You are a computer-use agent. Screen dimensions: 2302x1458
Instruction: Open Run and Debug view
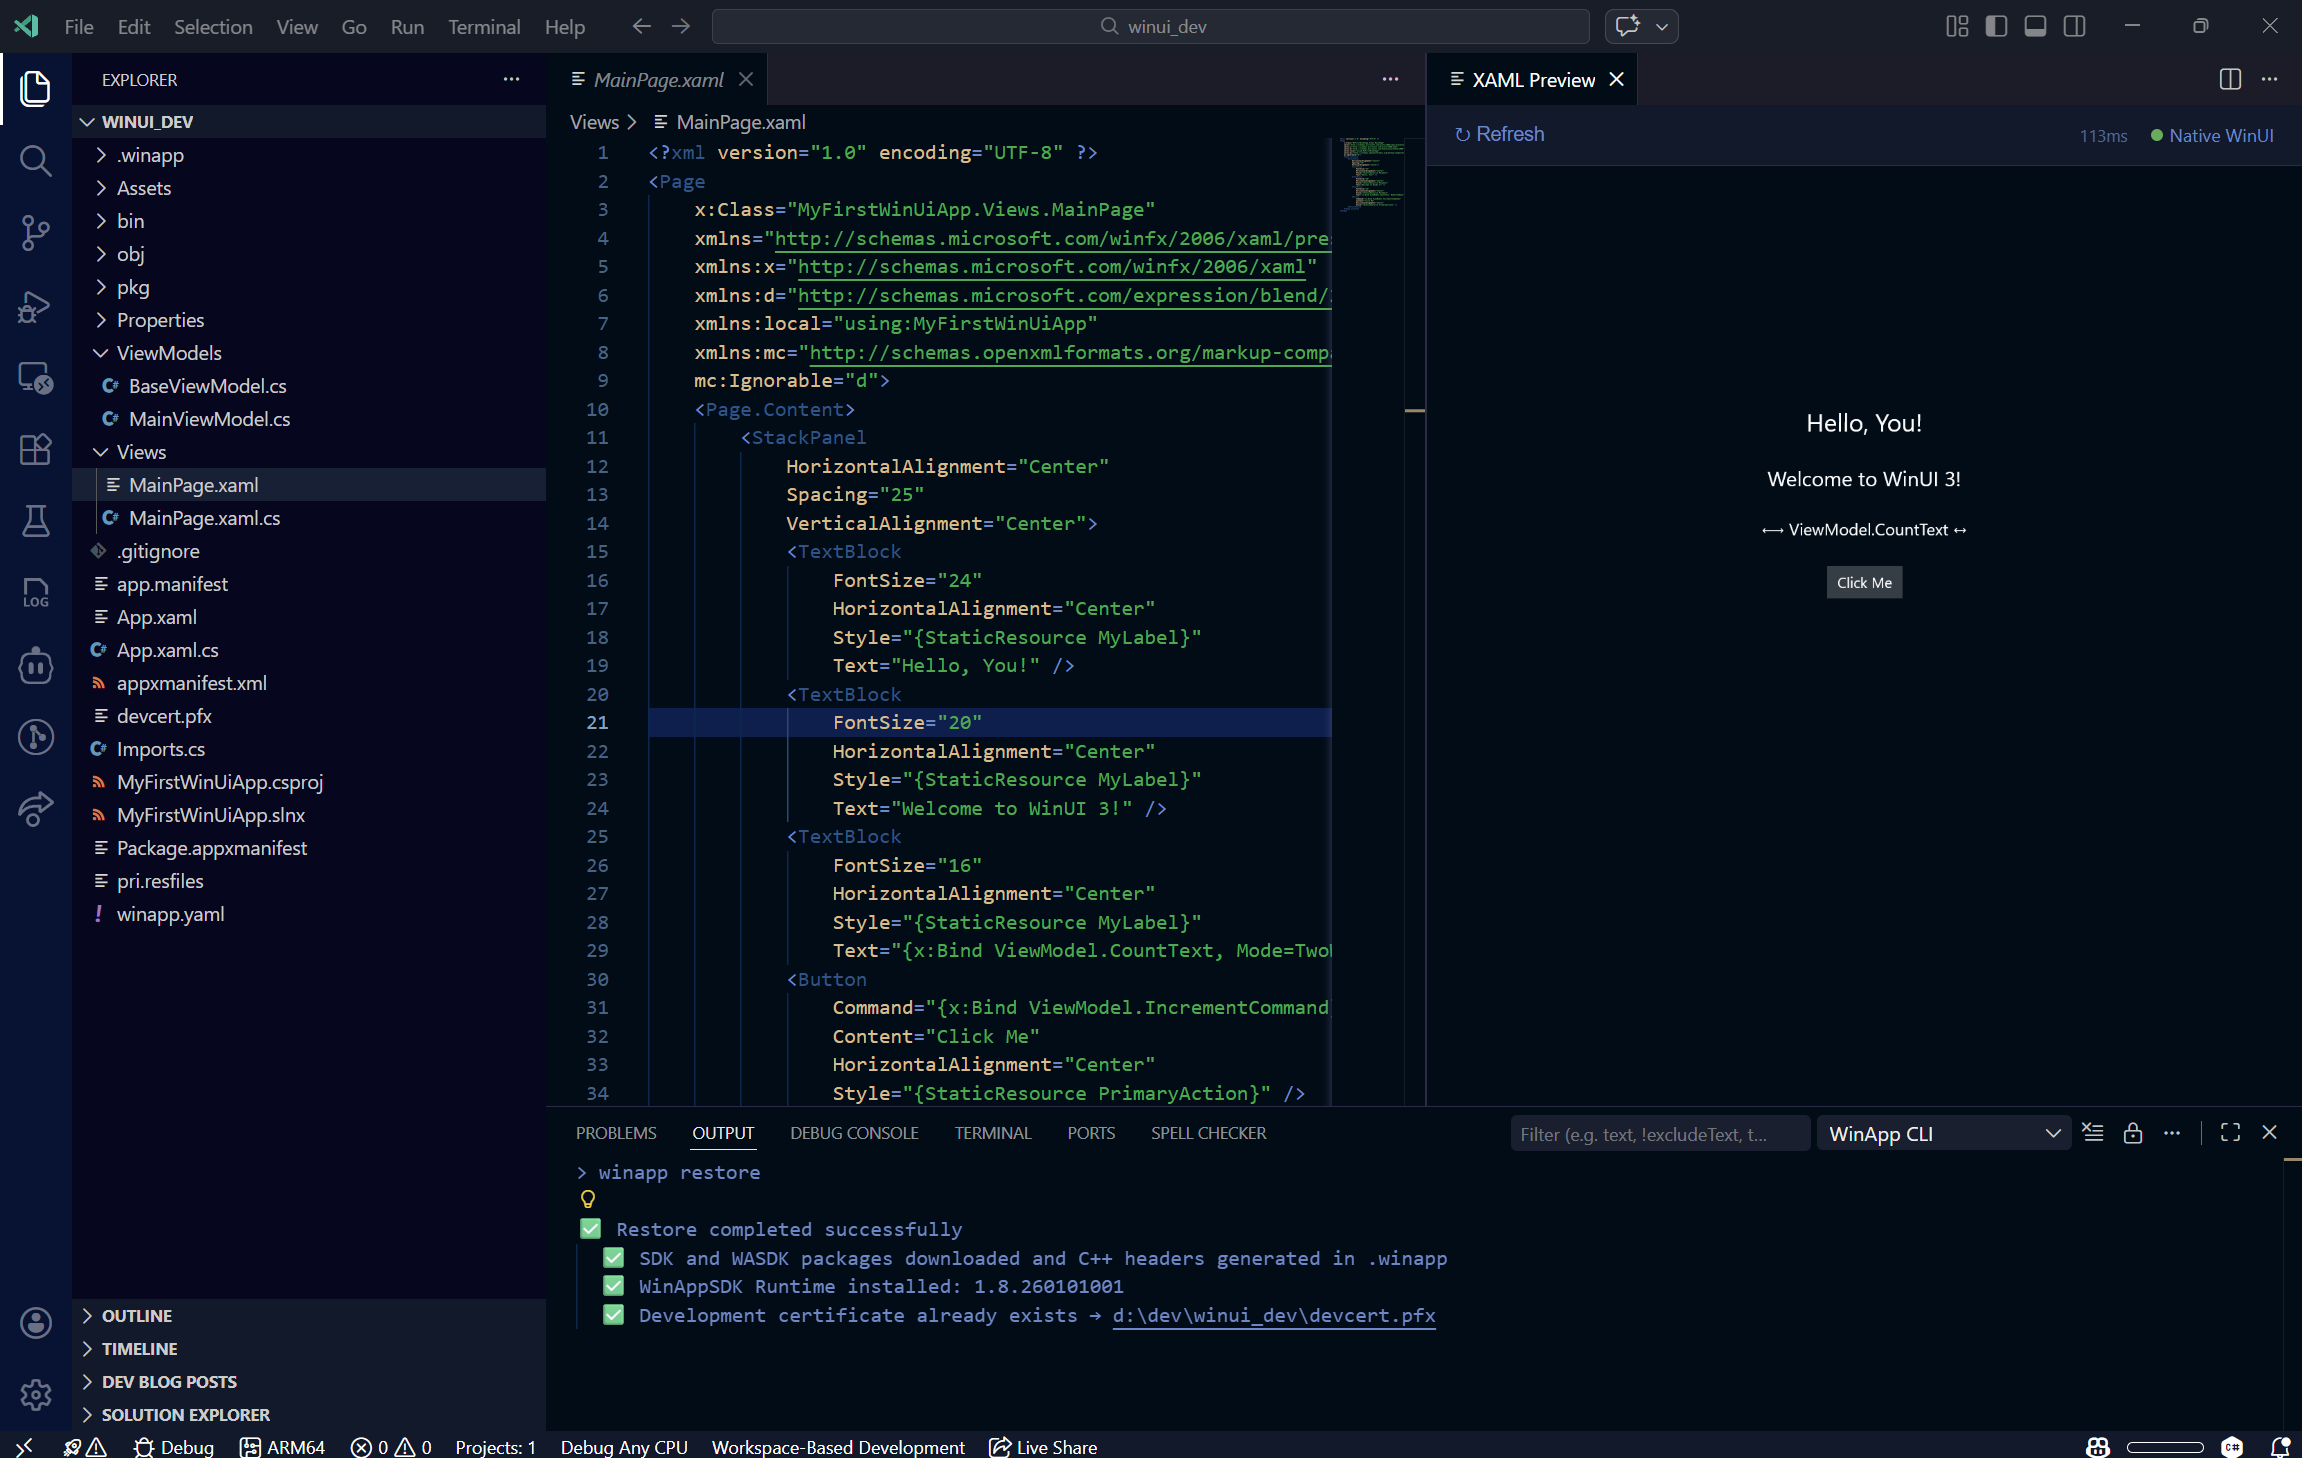[x=35, y=306]
